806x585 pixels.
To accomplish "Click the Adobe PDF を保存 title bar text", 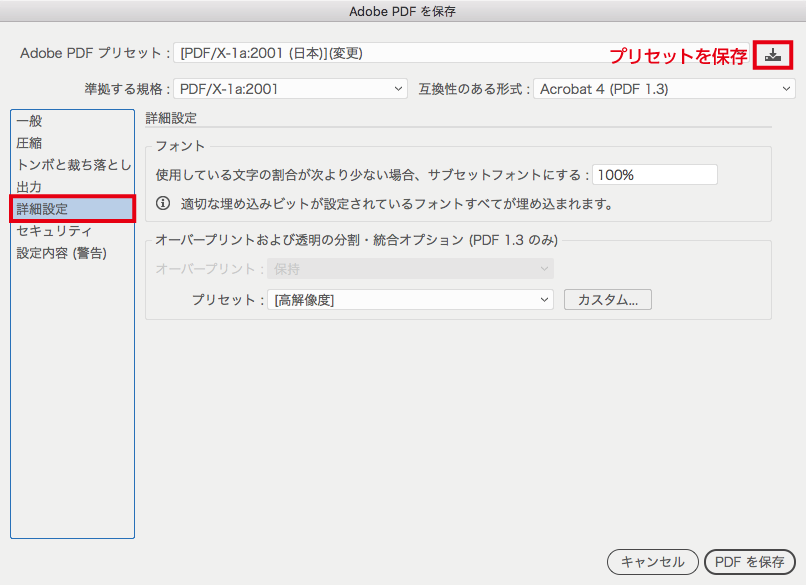I will 402,11.
